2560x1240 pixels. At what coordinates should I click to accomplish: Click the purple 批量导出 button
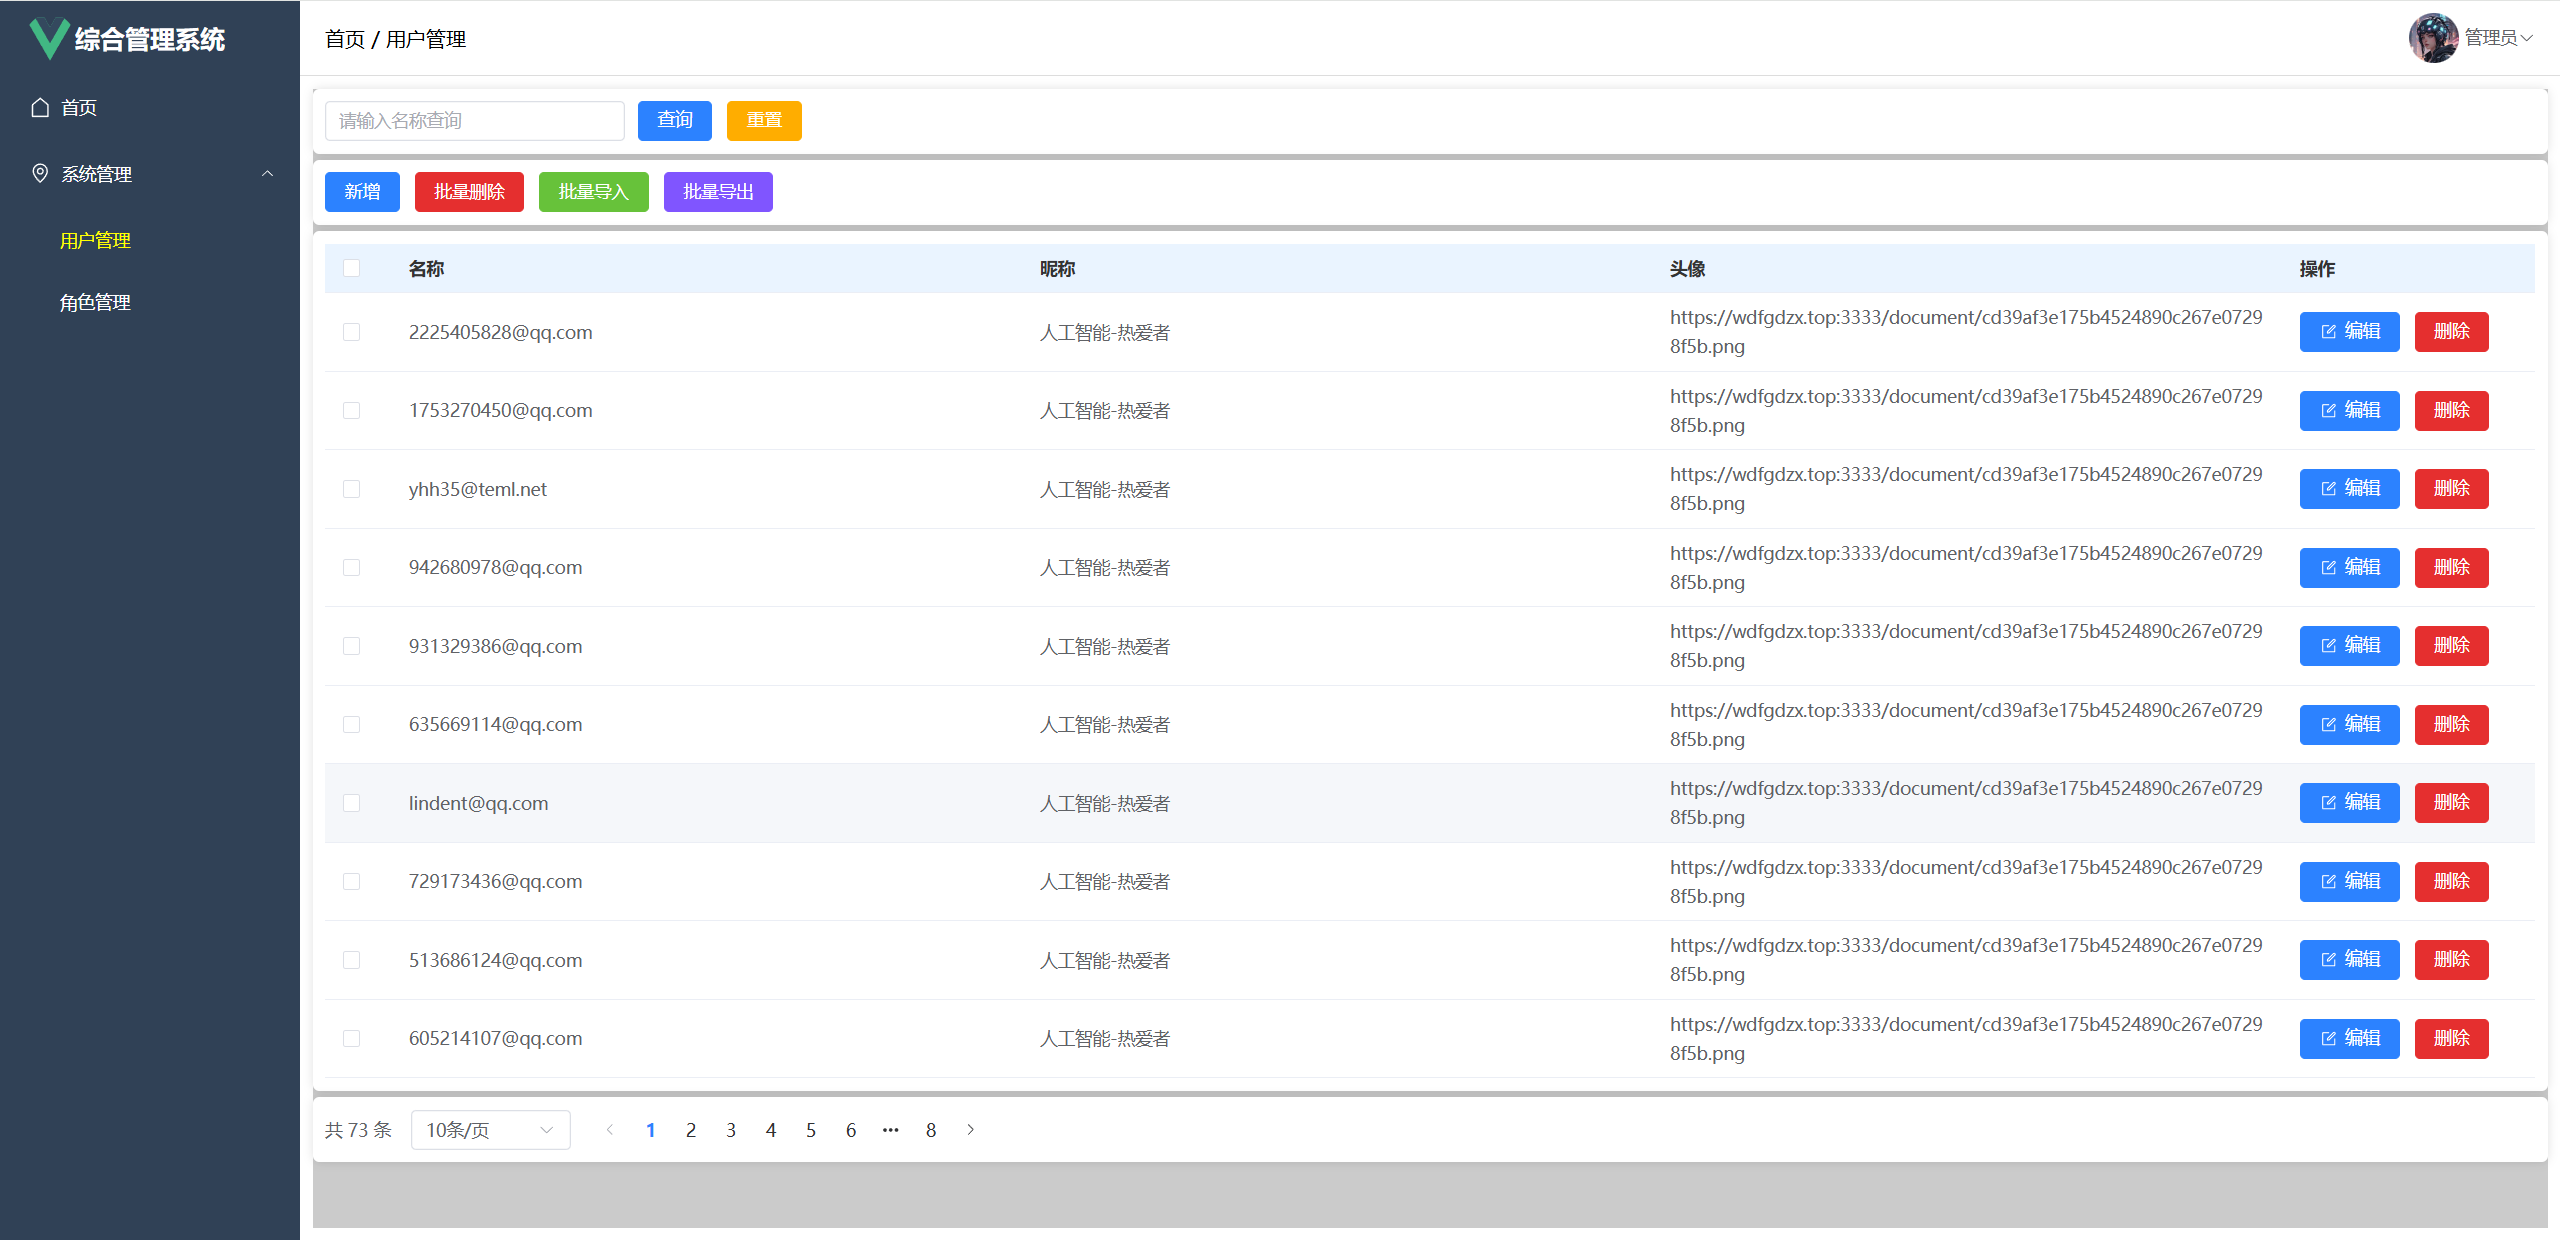[x=717, y=192]
